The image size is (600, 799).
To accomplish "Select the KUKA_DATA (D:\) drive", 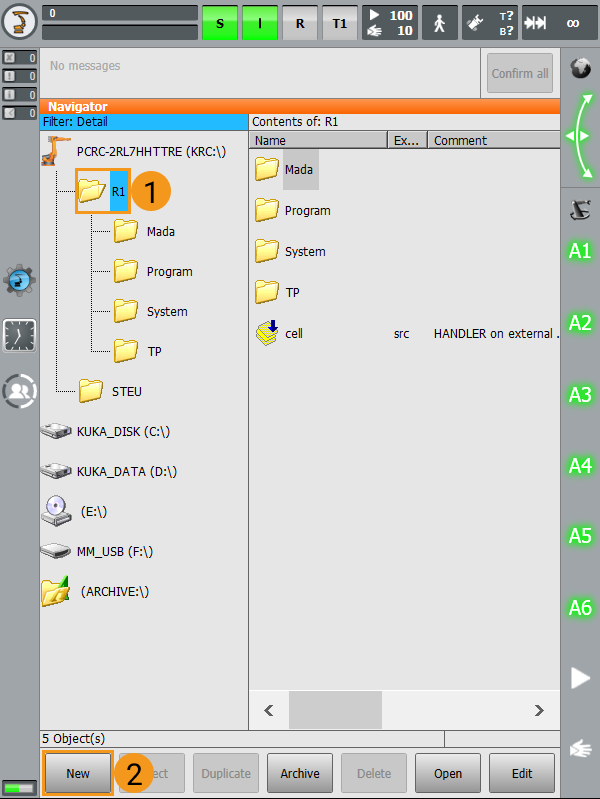I will click(109, 471).
